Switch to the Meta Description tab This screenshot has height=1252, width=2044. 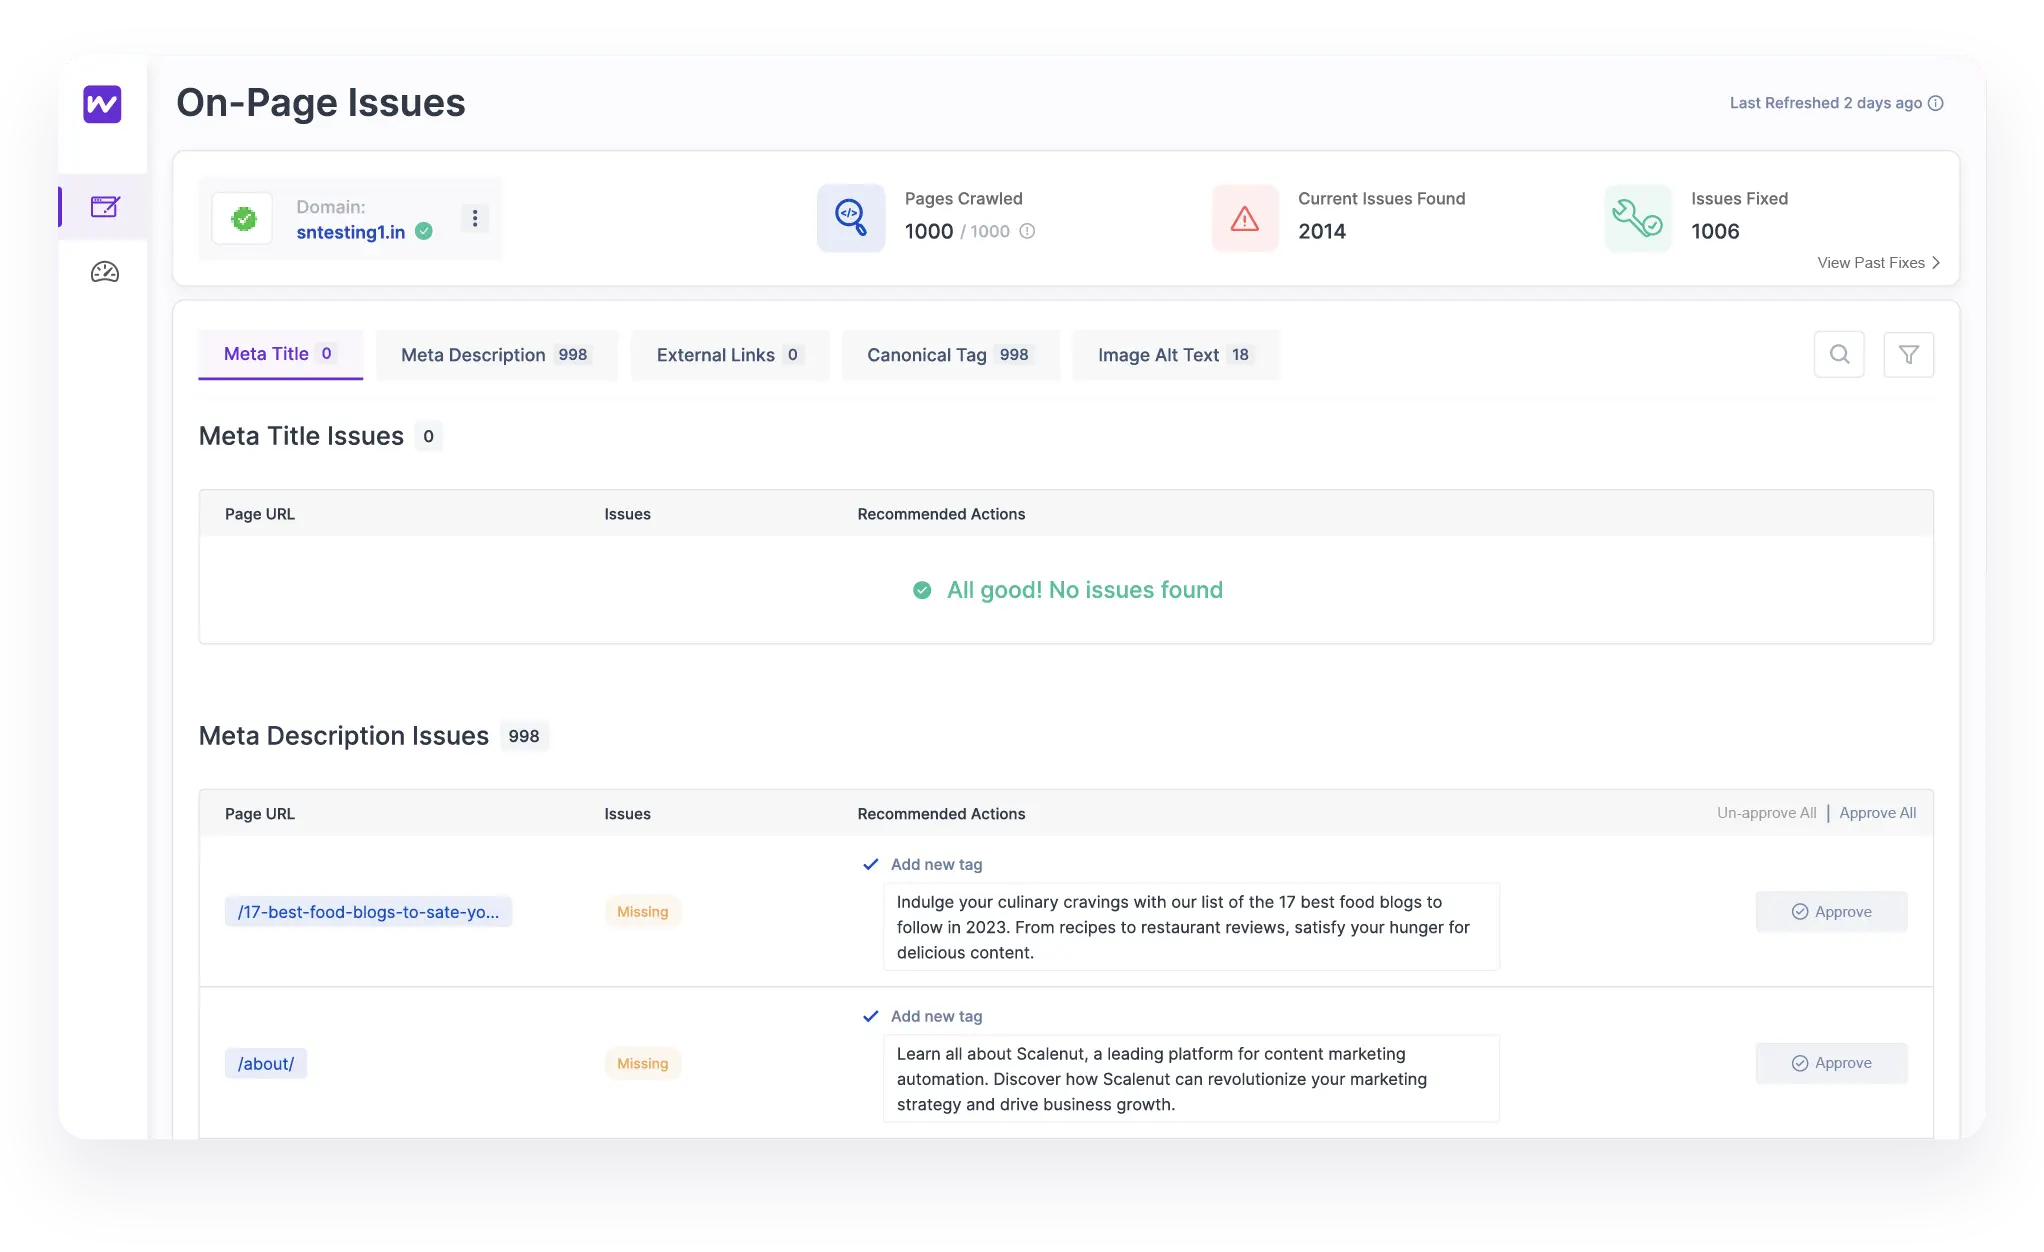pos(496,355)
